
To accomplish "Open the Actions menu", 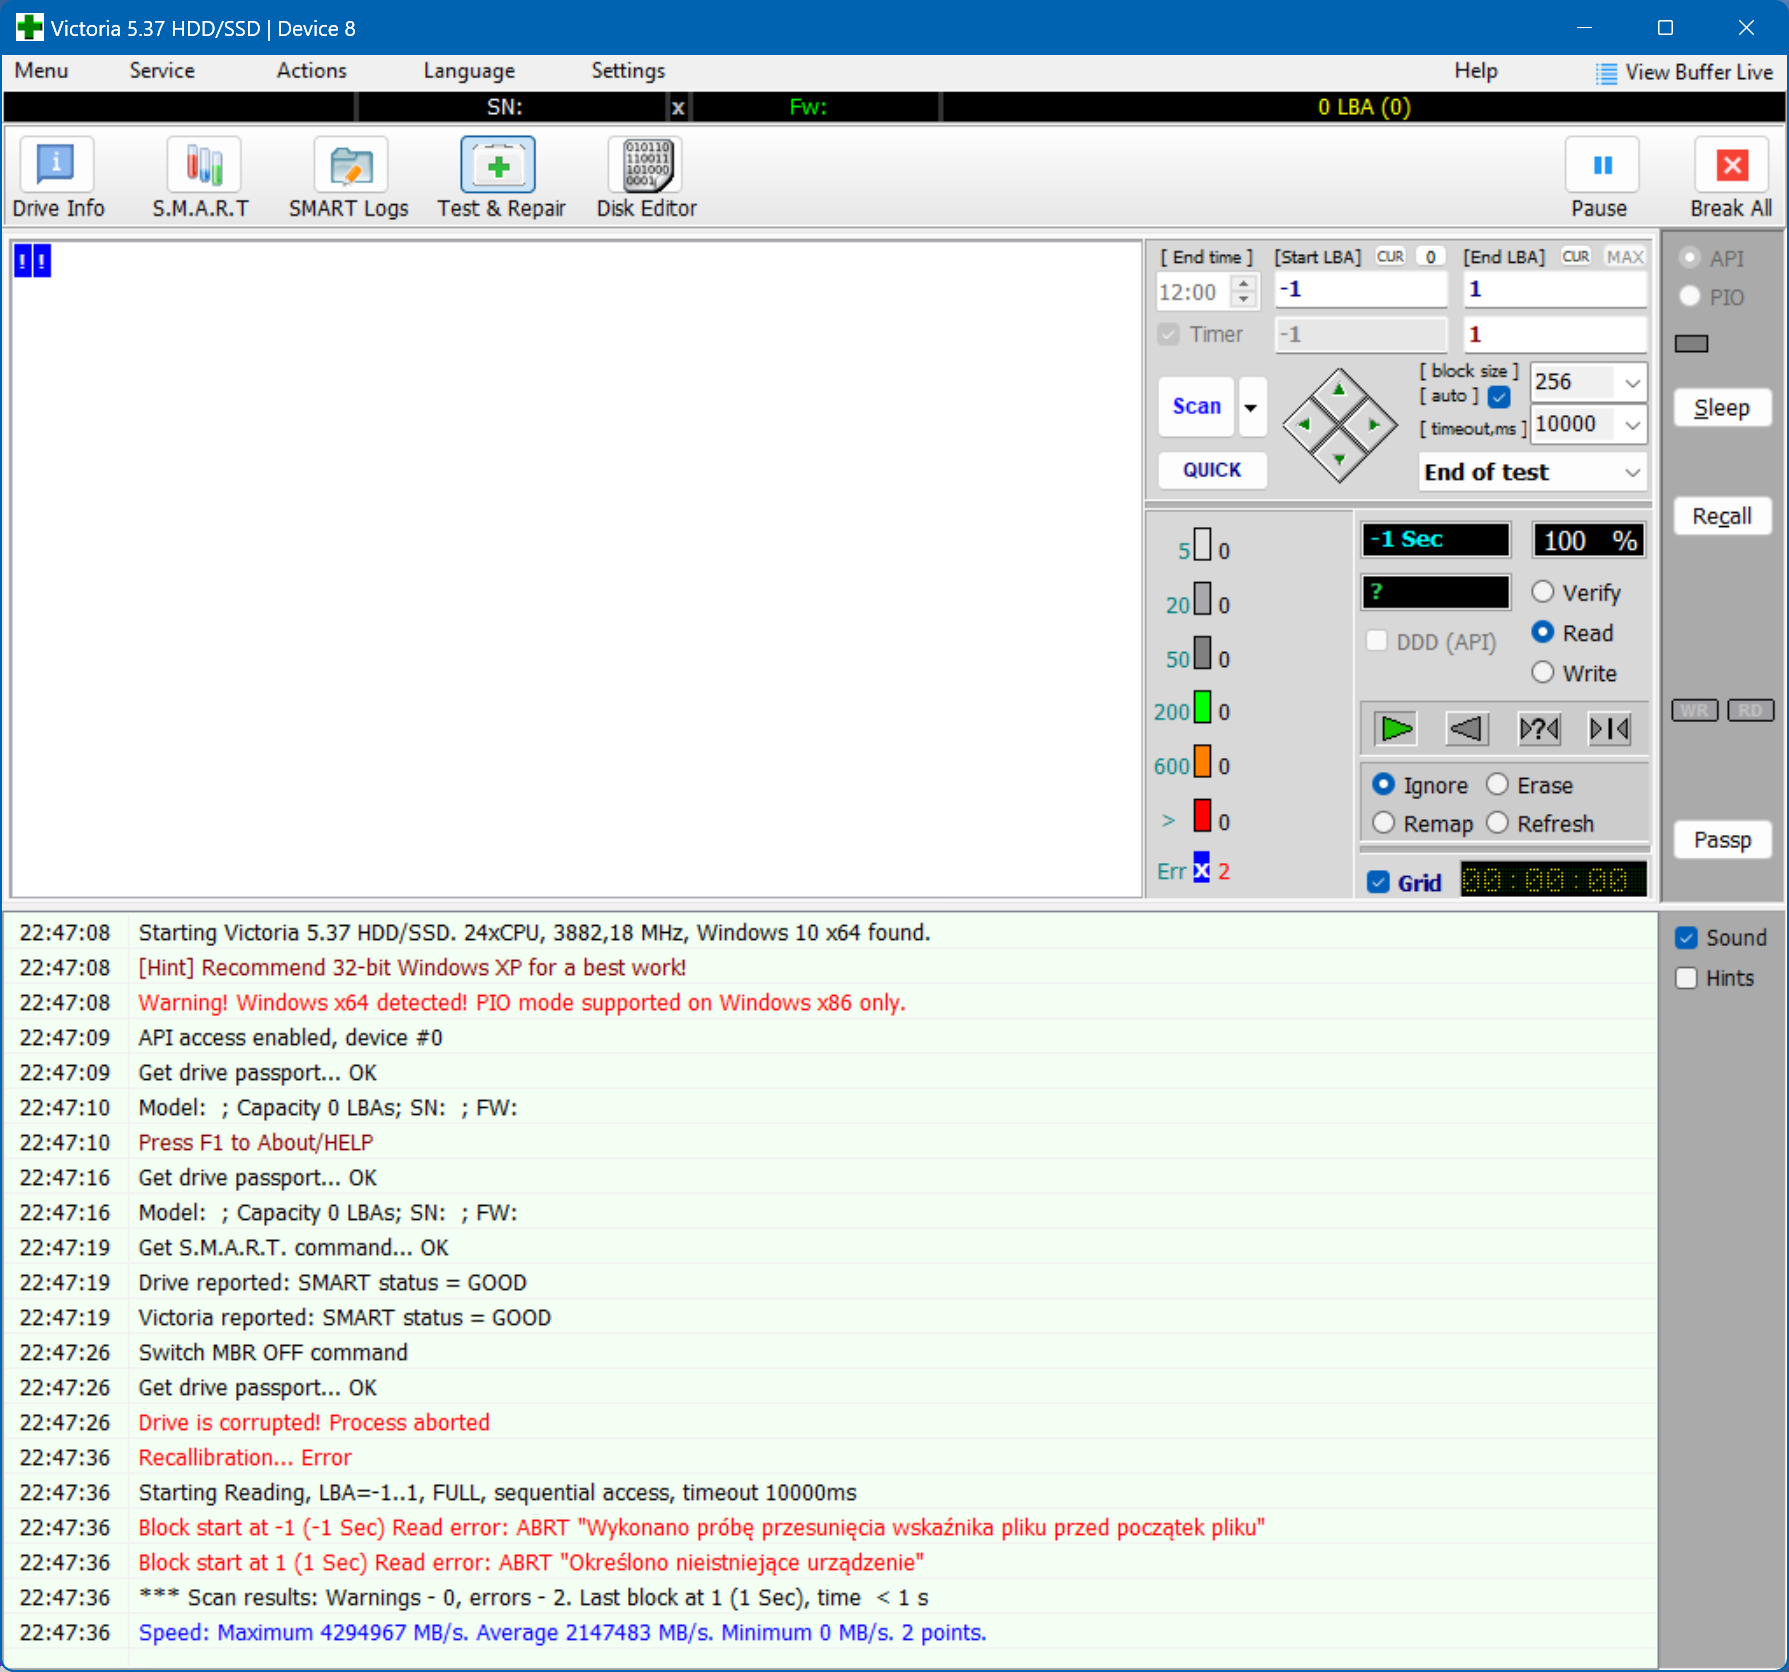I will coord(312,71).
